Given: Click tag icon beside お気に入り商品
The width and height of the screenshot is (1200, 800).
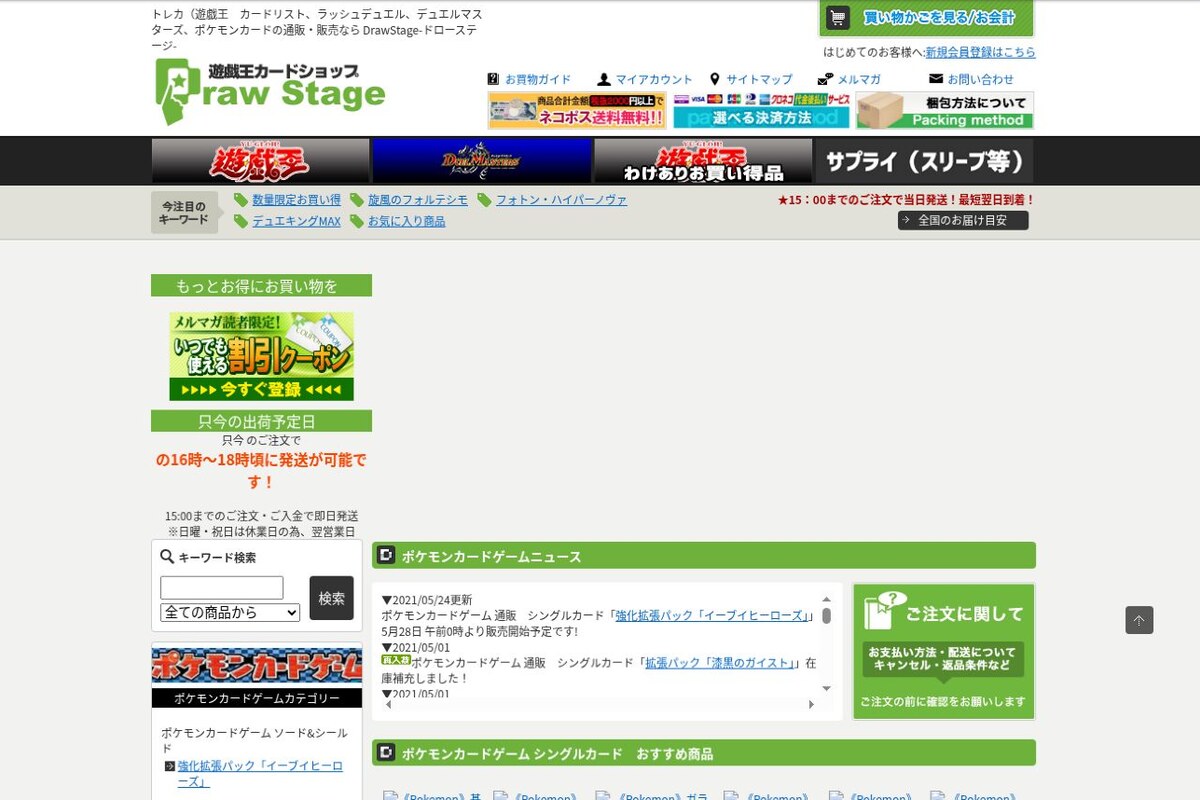Looking at the screenshot, I should click(357, 221).
